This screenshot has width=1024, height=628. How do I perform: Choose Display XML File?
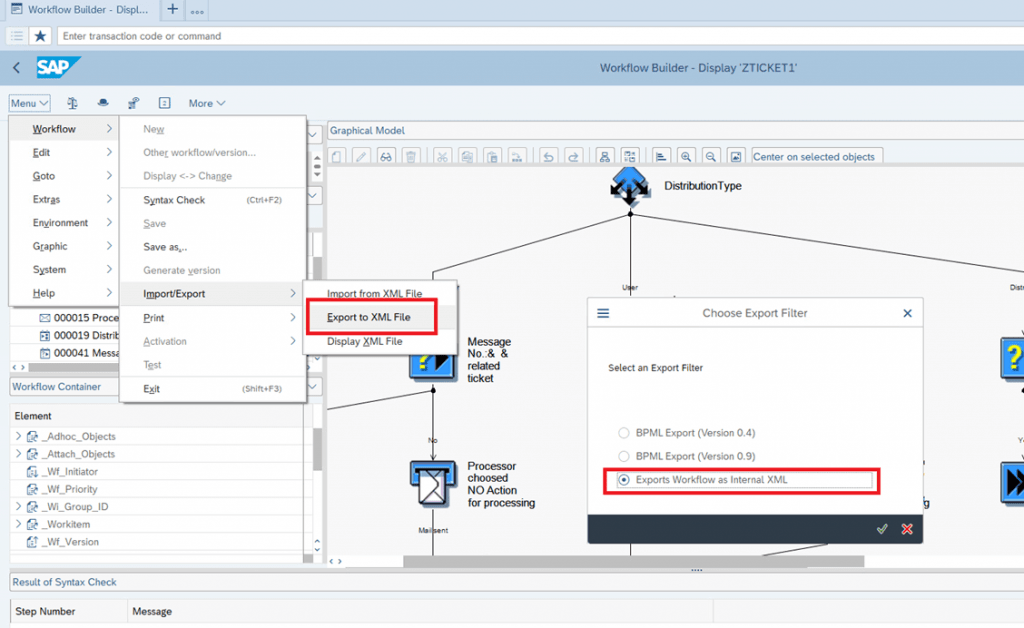pos(380,341)
